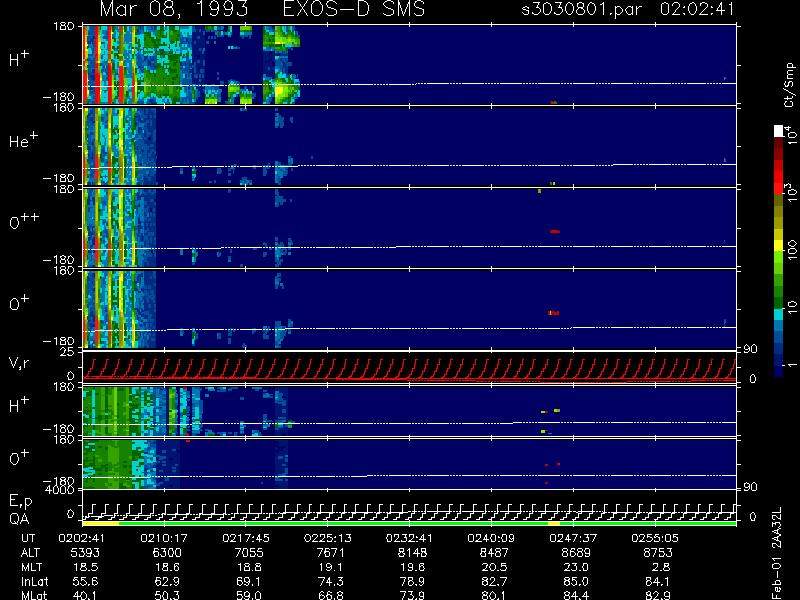Click the red spot in the O++ panel

(x=555, y=232)
